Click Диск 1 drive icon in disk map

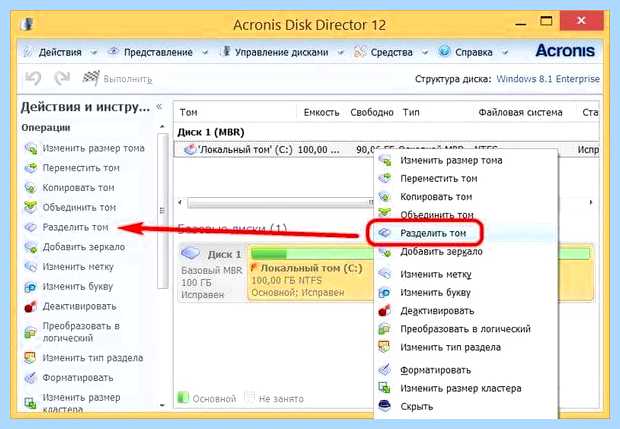click(191, 253)
